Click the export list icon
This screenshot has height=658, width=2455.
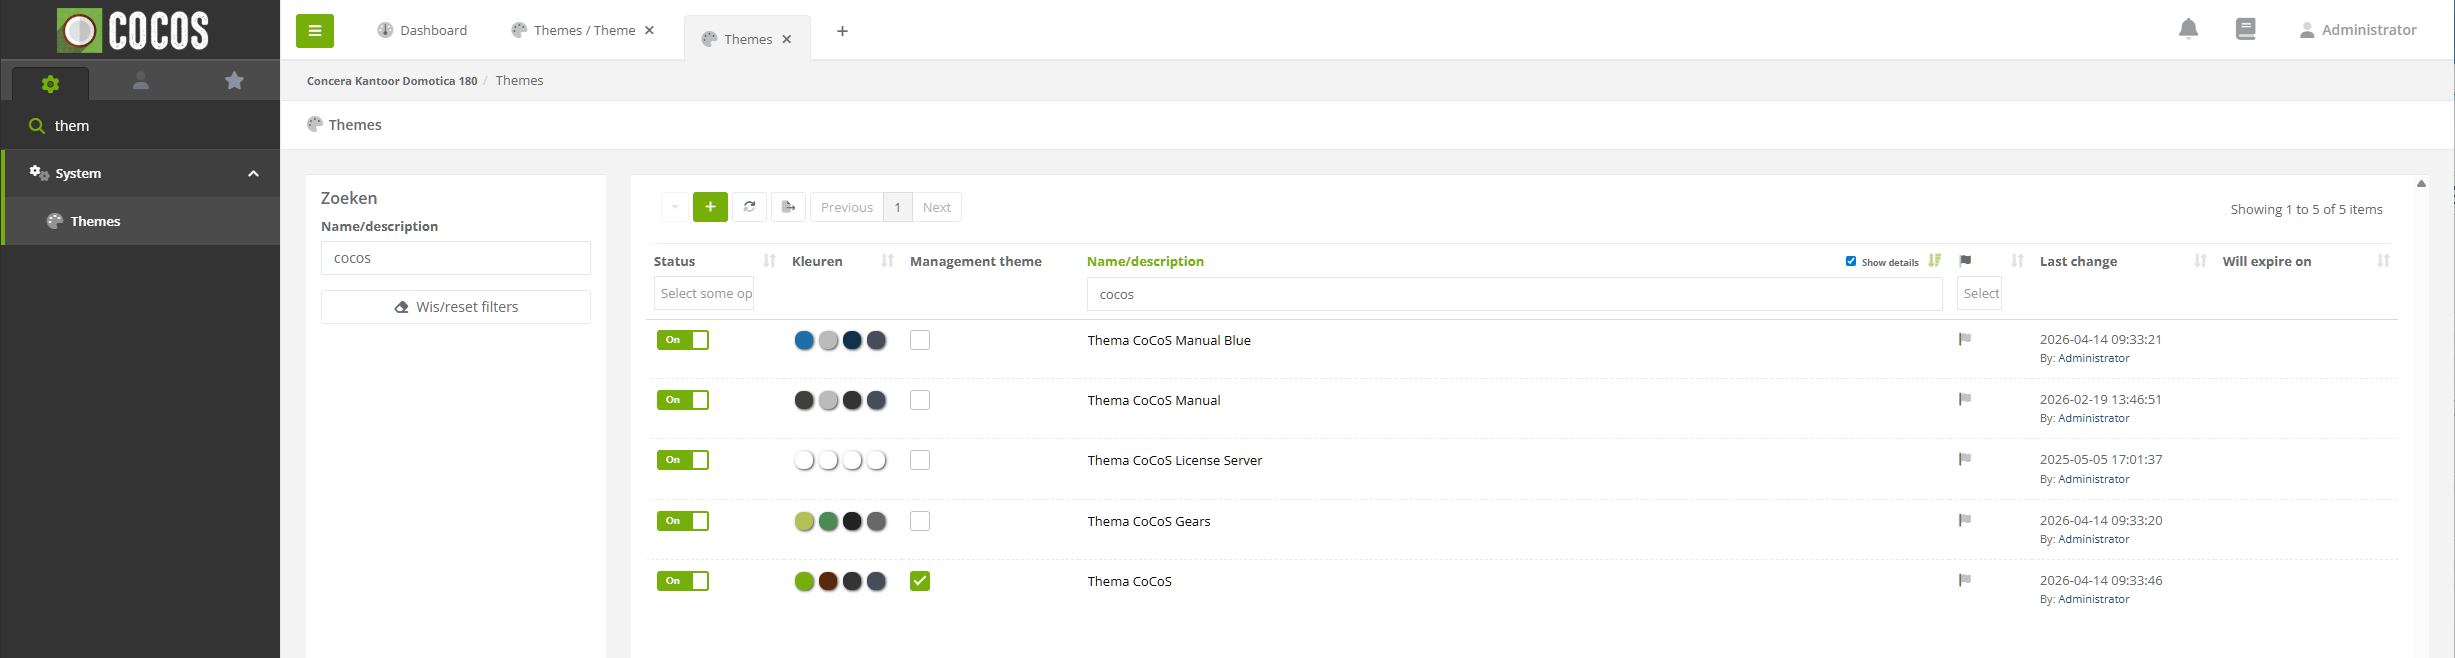pos(788,207)
